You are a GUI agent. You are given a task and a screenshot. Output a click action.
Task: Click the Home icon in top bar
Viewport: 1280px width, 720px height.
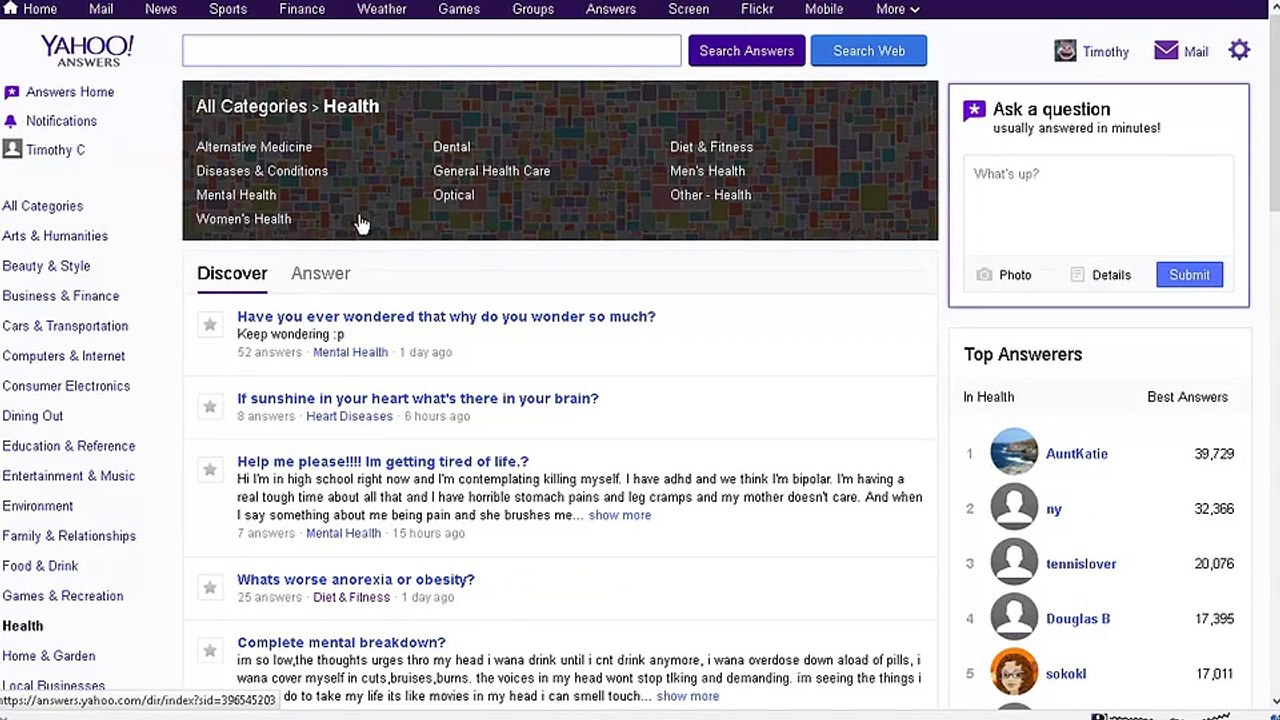10,8
